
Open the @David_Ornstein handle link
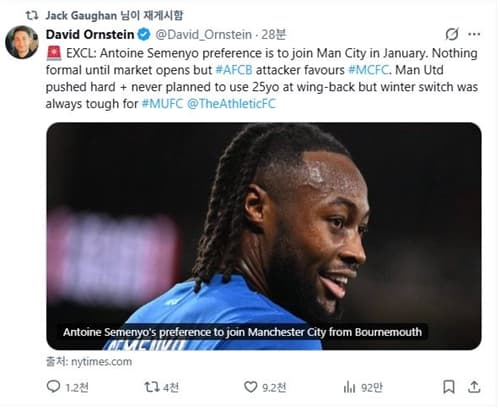coord(203,35)
